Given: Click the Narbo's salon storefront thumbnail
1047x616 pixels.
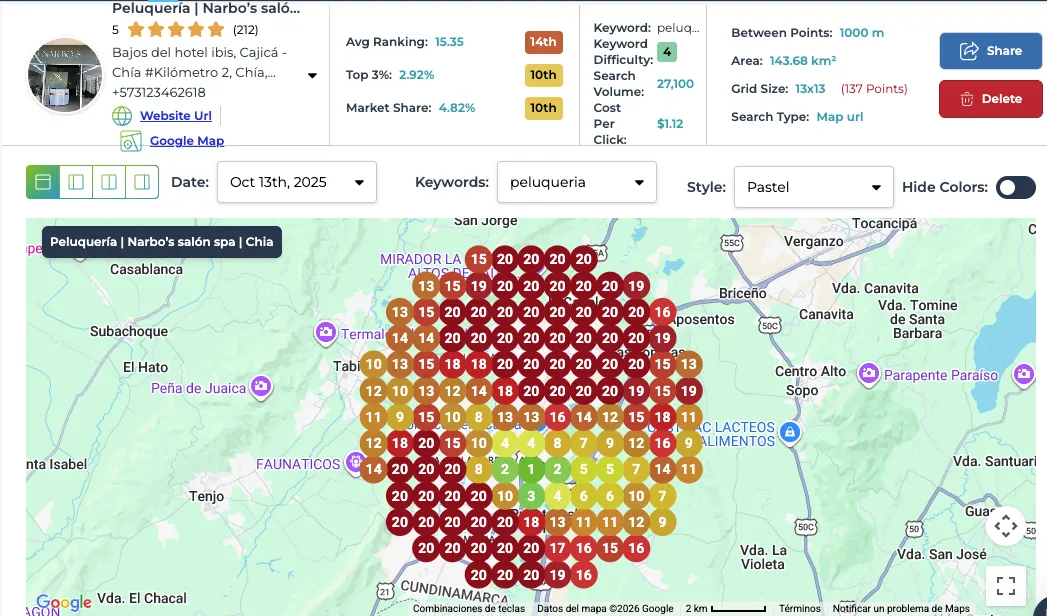Looking at the screenshot, I should tap(64, 75).
